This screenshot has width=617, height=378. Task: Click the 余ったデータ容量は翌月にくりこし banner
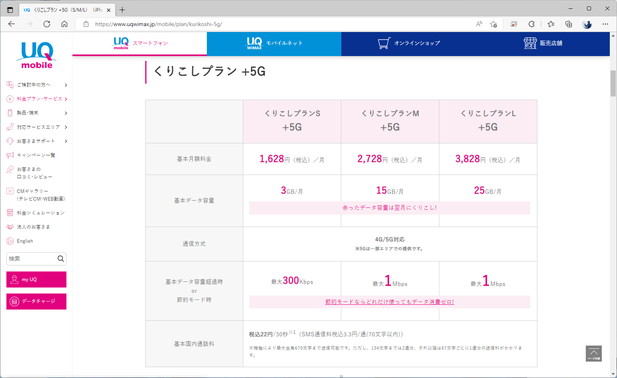click(390, 208)
